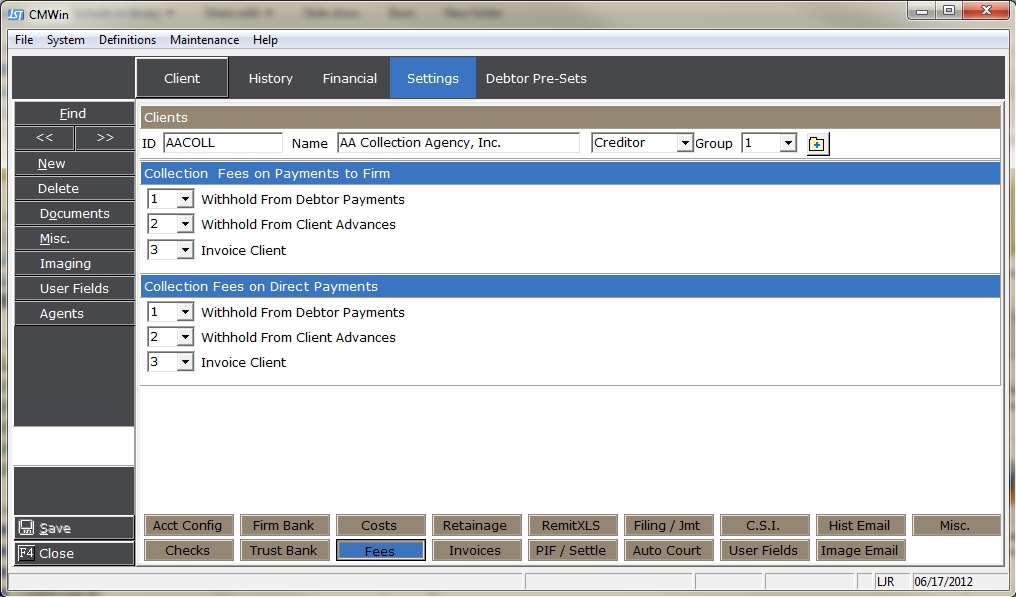
Task: Click the folder-plus icon beside the Group field
Action: (817, 144)
